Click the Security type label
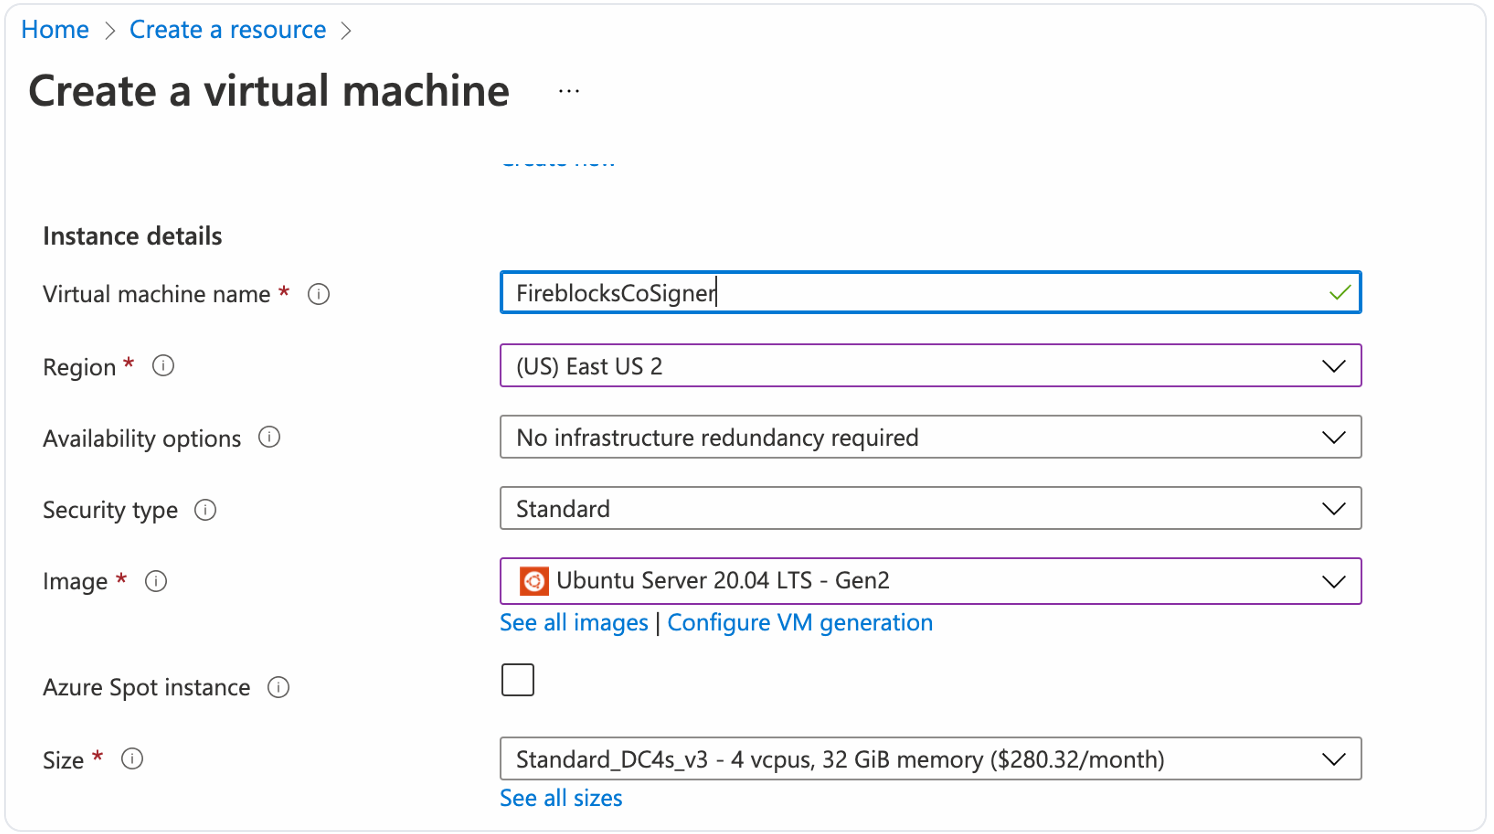 tap(110, 511)
